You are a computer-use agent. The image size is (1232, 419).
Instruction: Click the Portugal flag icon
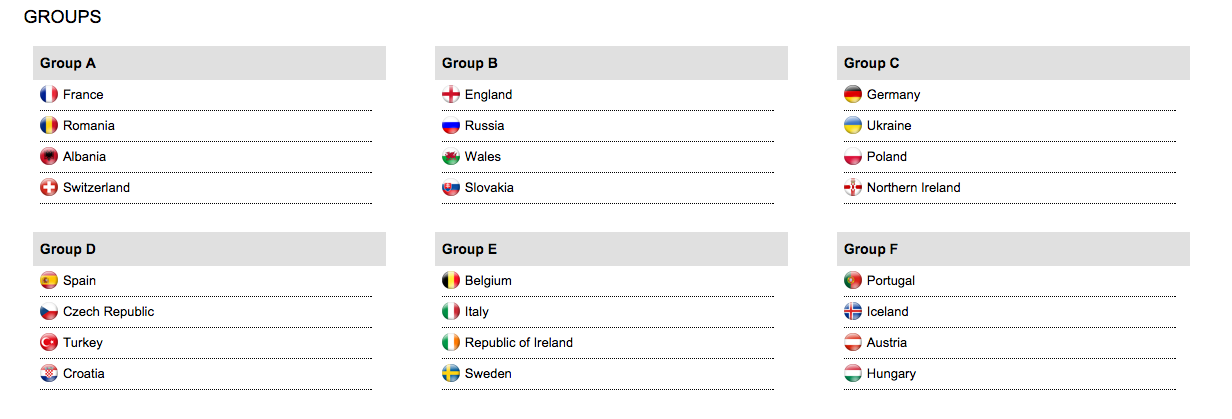coord(853,280)
